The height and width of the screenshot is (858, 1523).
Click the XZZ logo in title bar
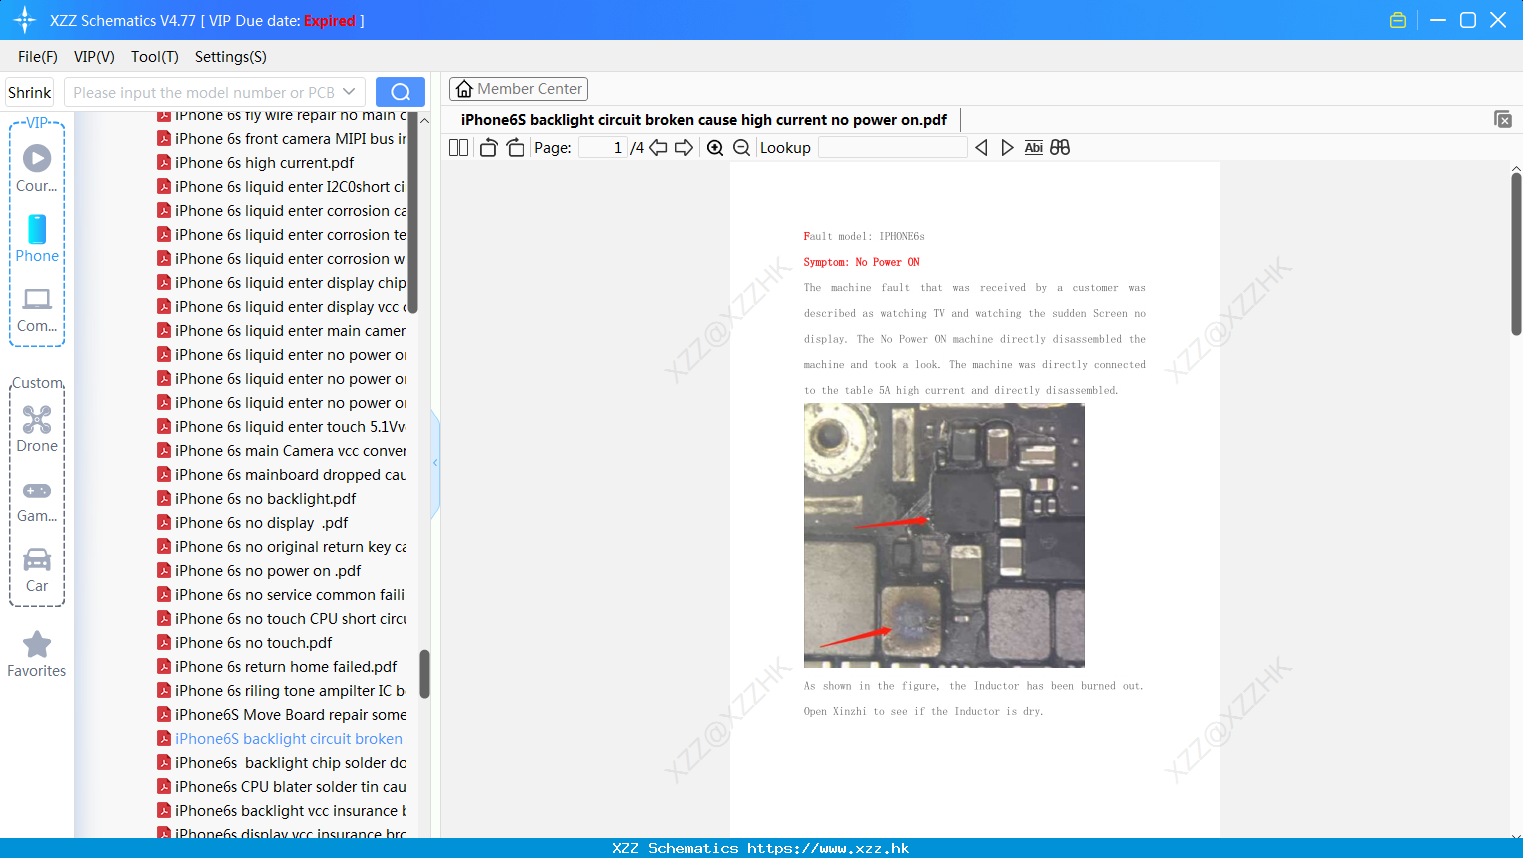[25, 20]
